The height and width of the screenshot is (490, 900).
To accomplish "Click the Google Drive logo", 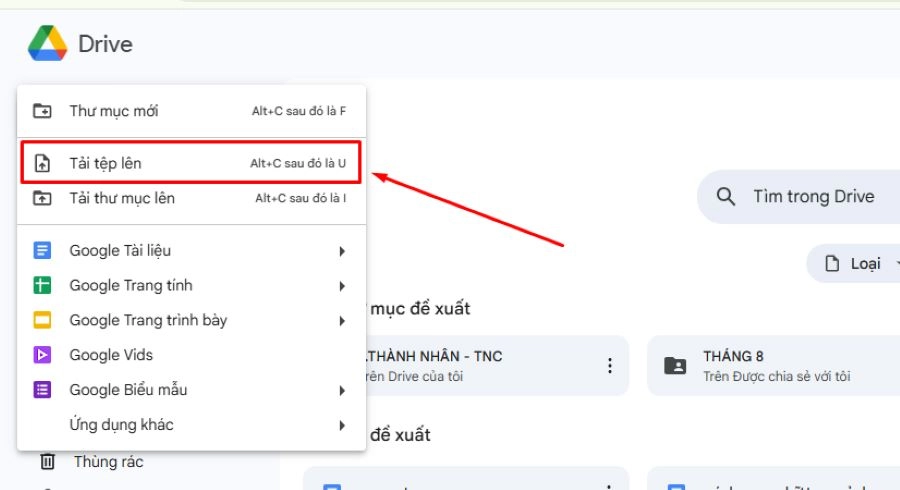I will tap(47, 44).
